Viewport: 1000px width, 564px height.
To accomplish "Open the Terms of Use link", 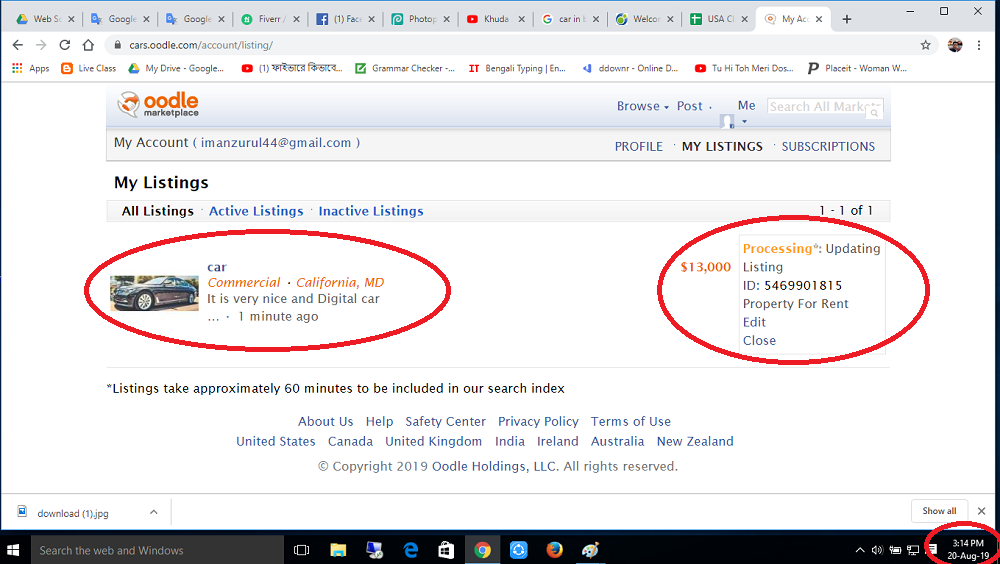I will pyautogui.click(x=630, y=422).
